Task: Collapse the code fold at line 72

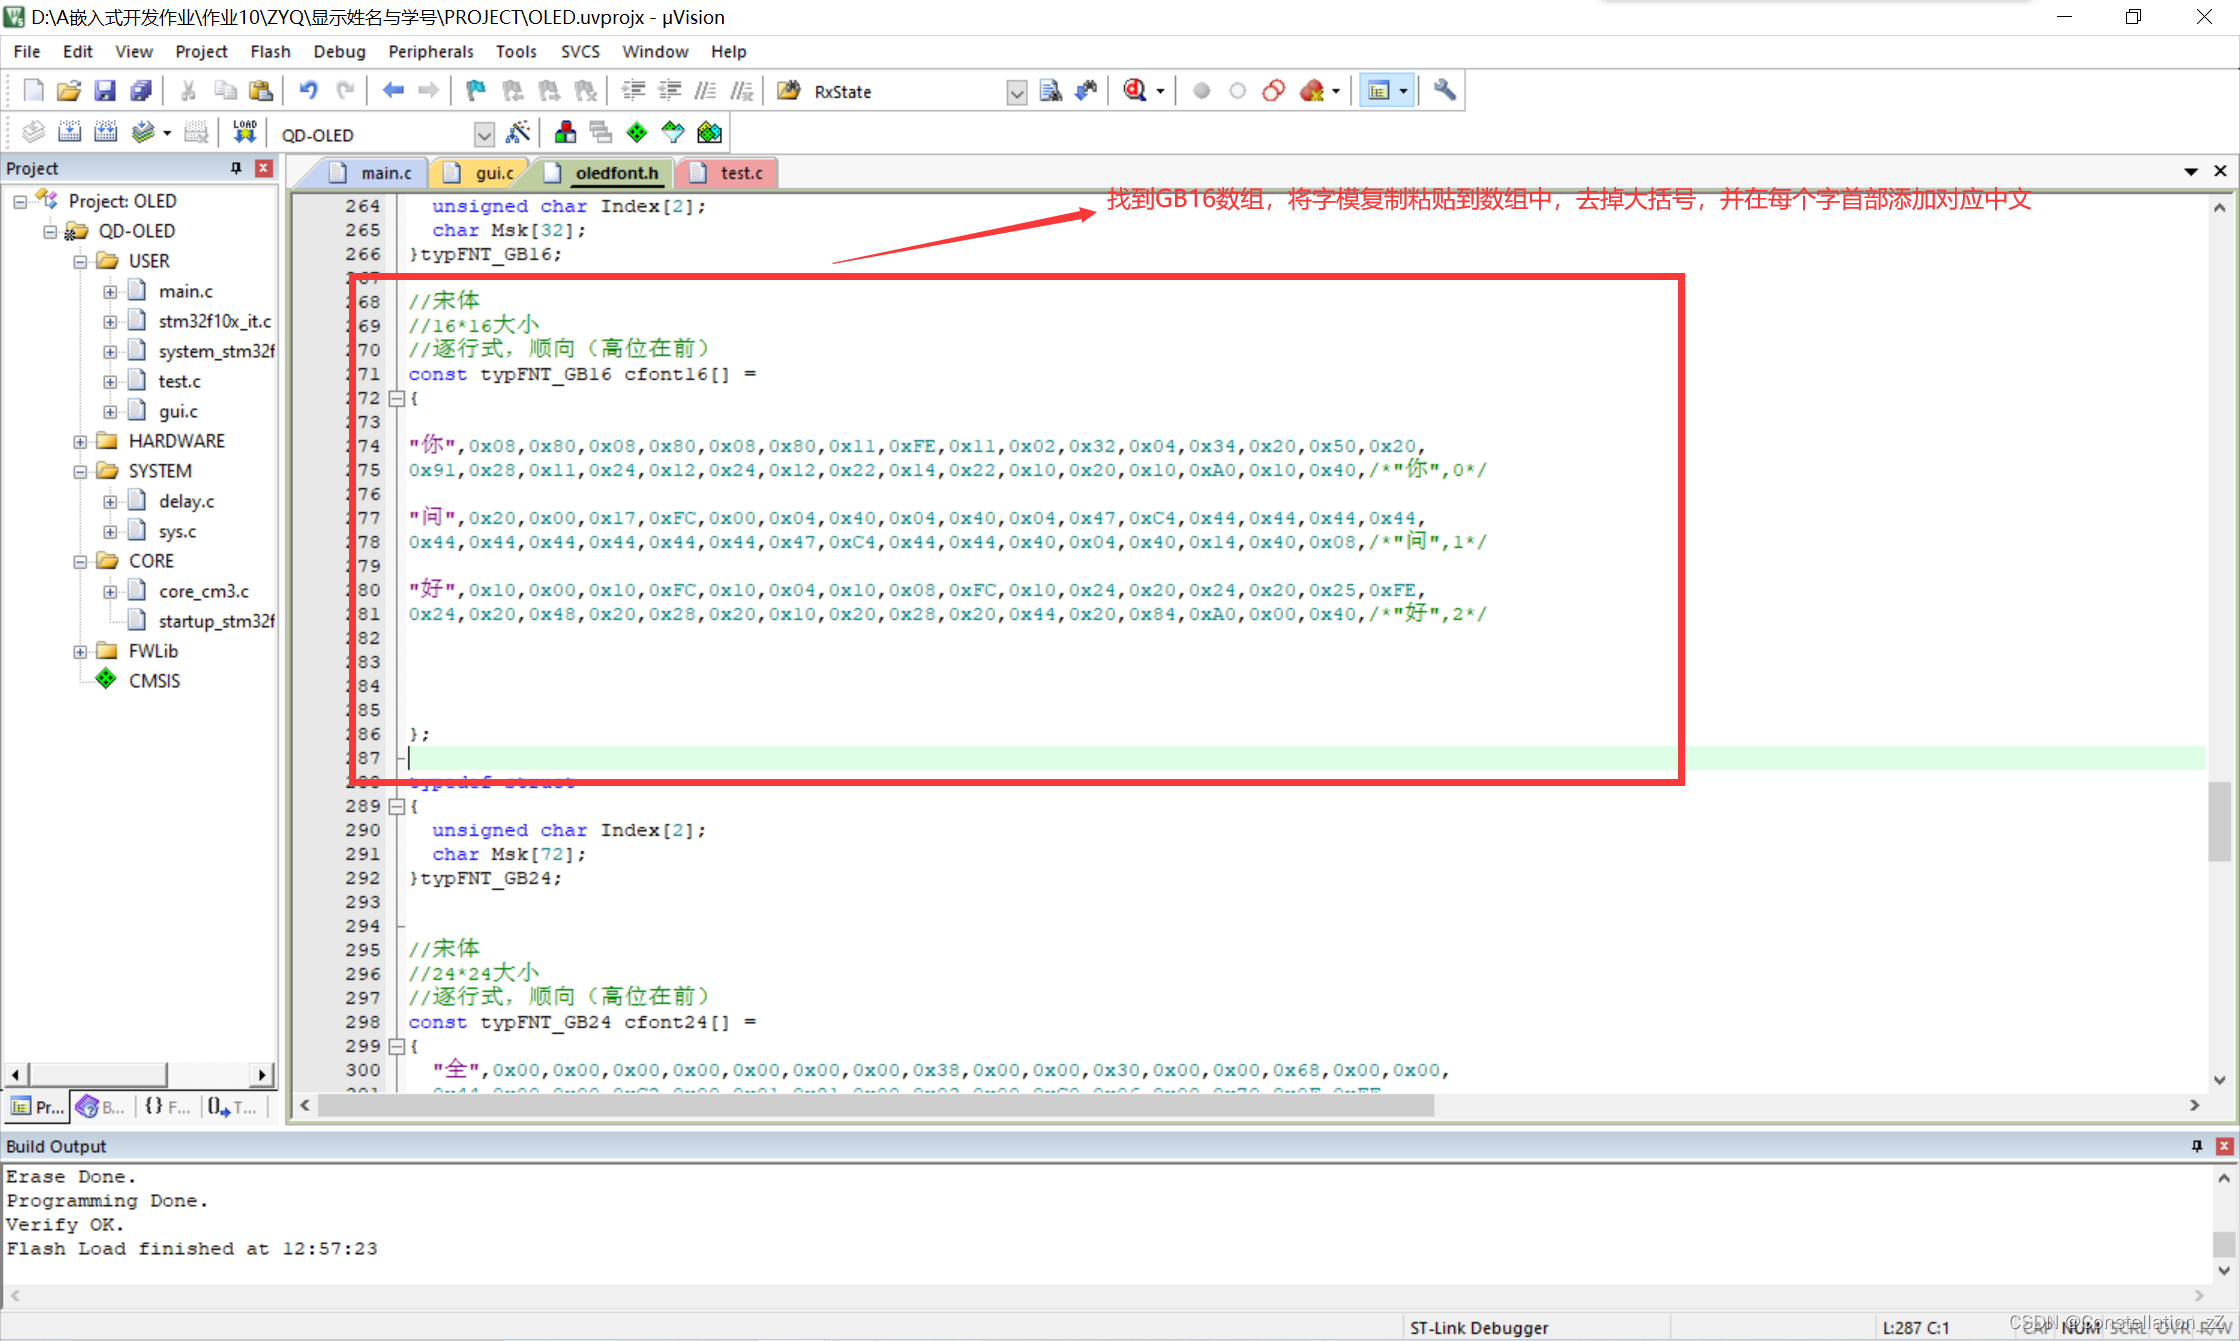Action: click(x=397, y=398)
